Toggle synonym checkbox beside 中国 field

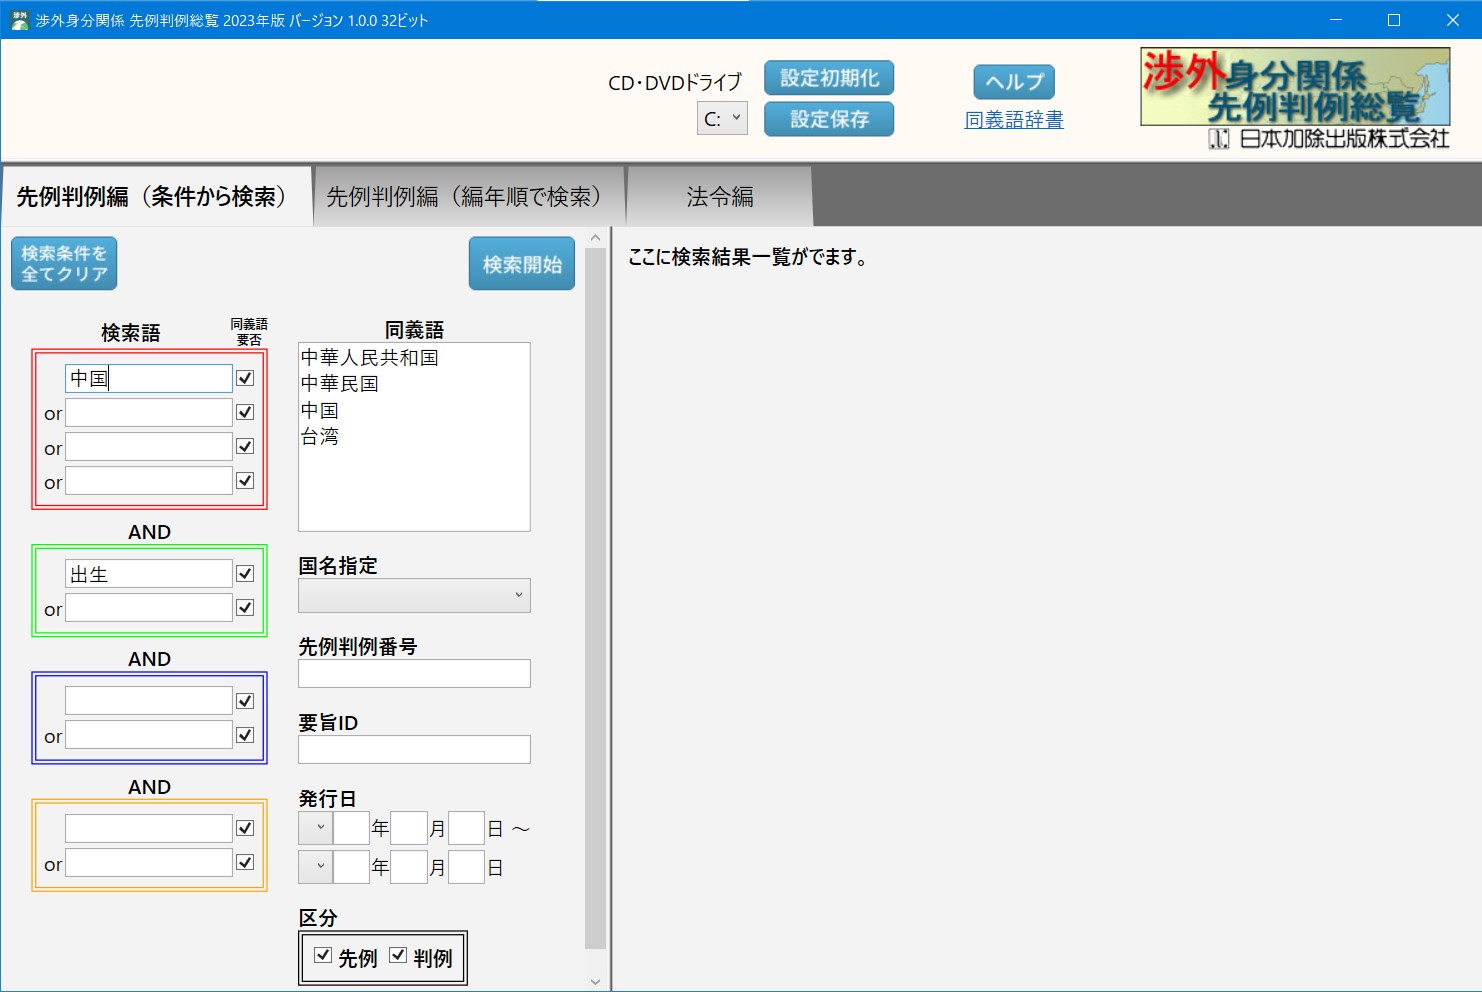245,378
